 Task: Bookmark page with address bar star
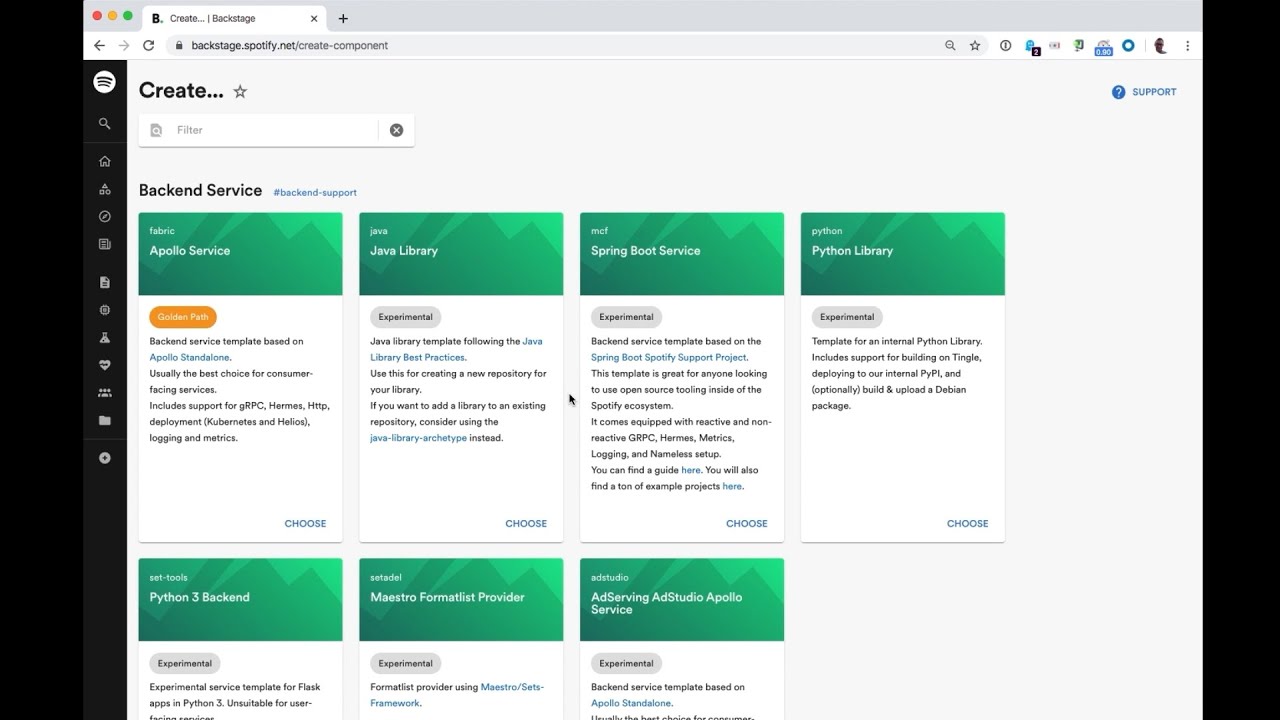point(975,45)
